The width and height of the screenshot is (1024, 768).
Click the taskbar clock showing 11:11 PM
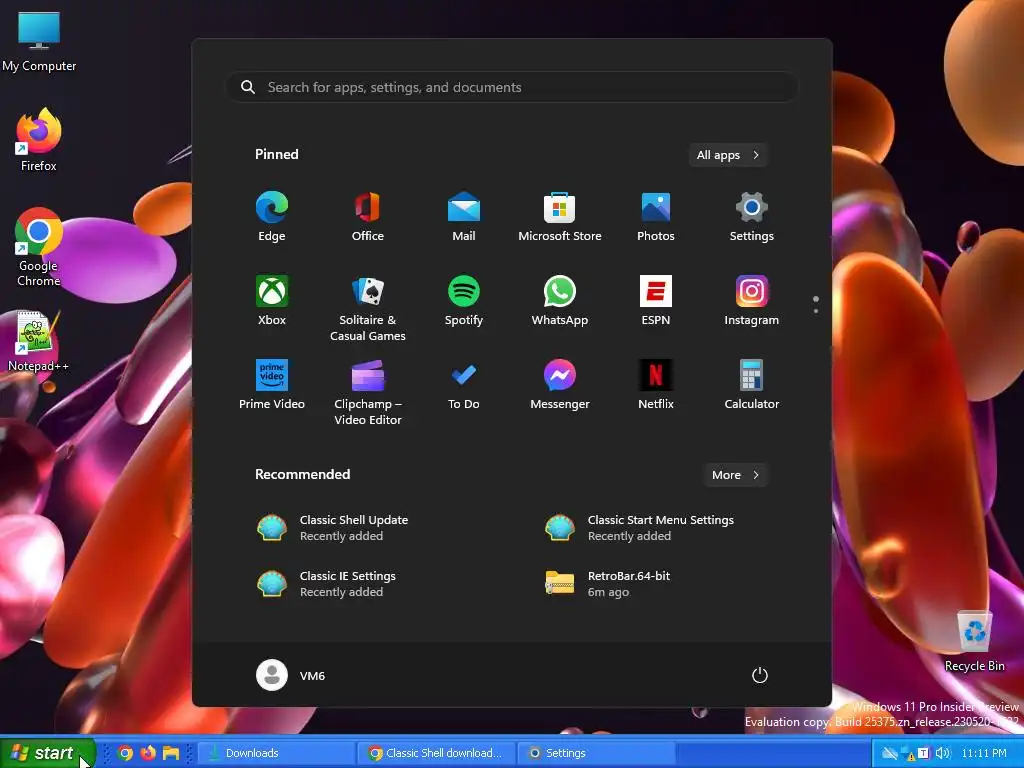(984, 753)
